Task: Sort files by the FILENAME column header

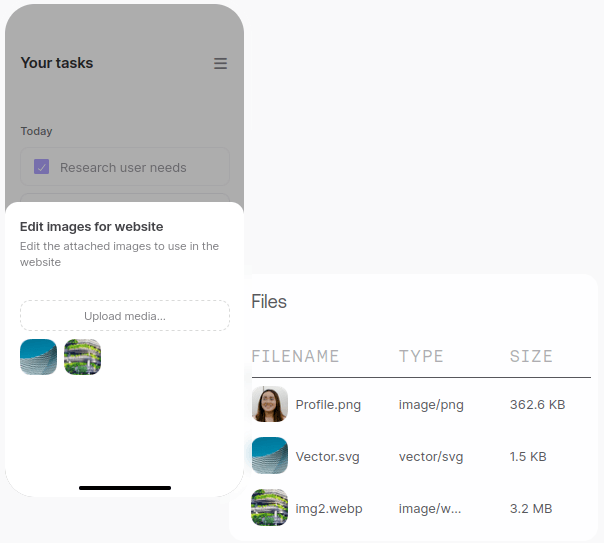Action: (295, 356)
